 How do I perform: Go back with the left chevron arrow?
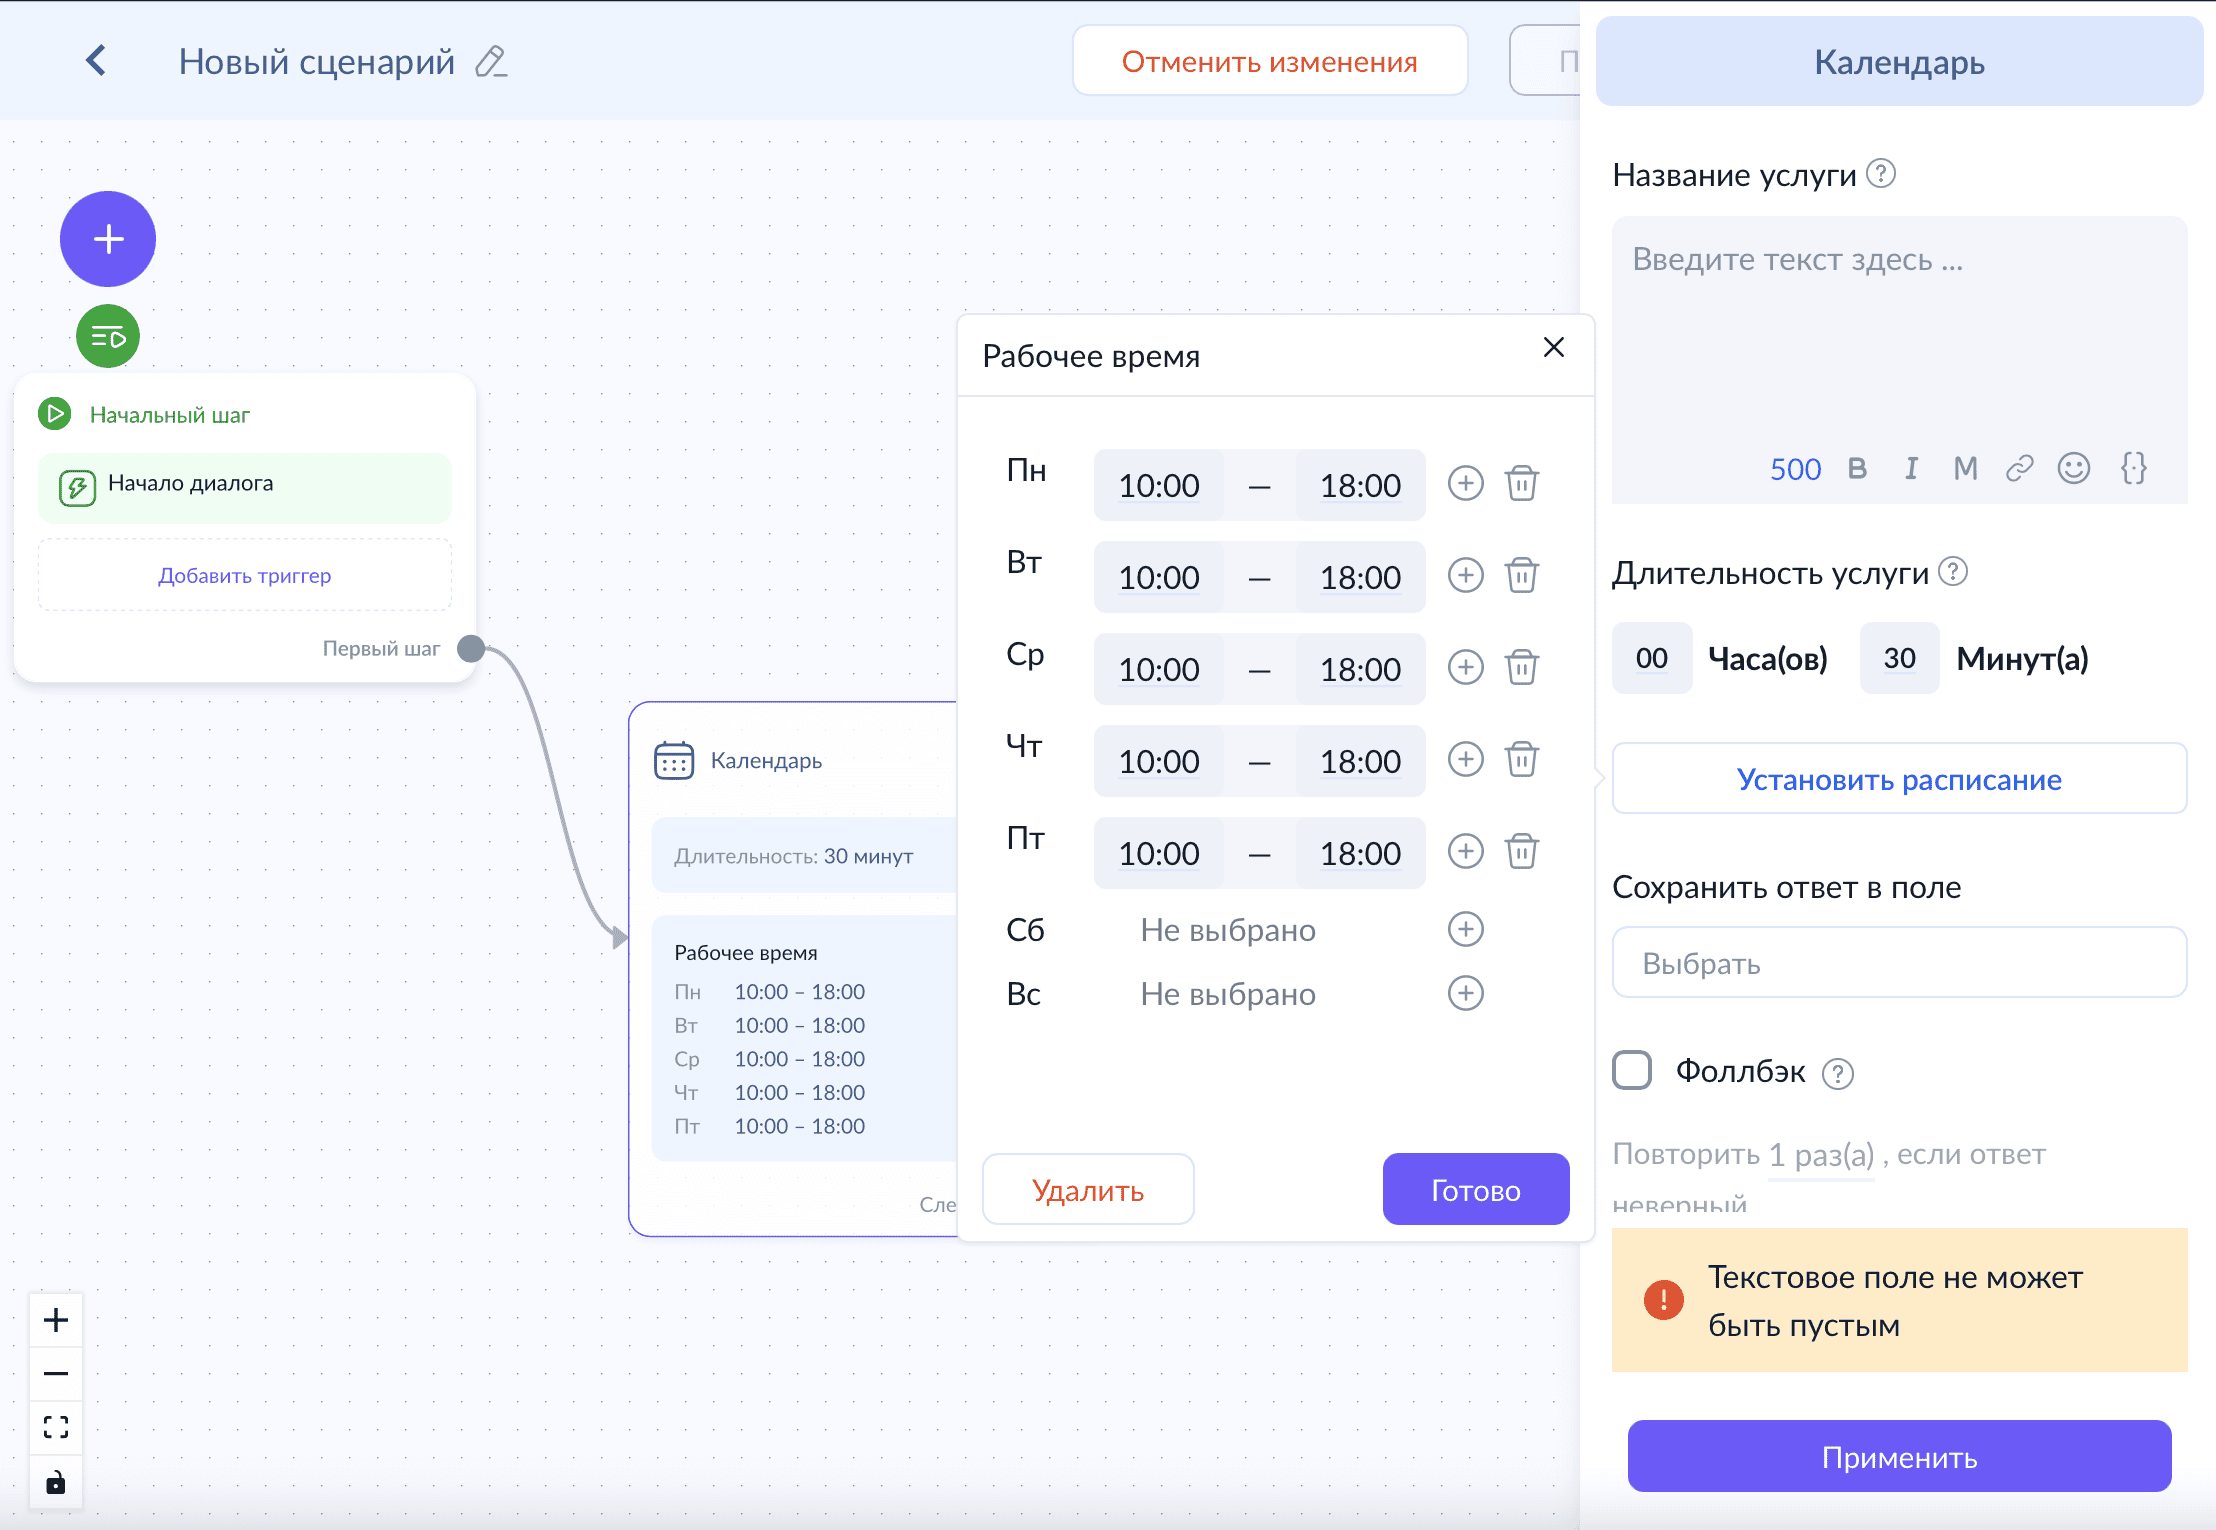[96, 61]
